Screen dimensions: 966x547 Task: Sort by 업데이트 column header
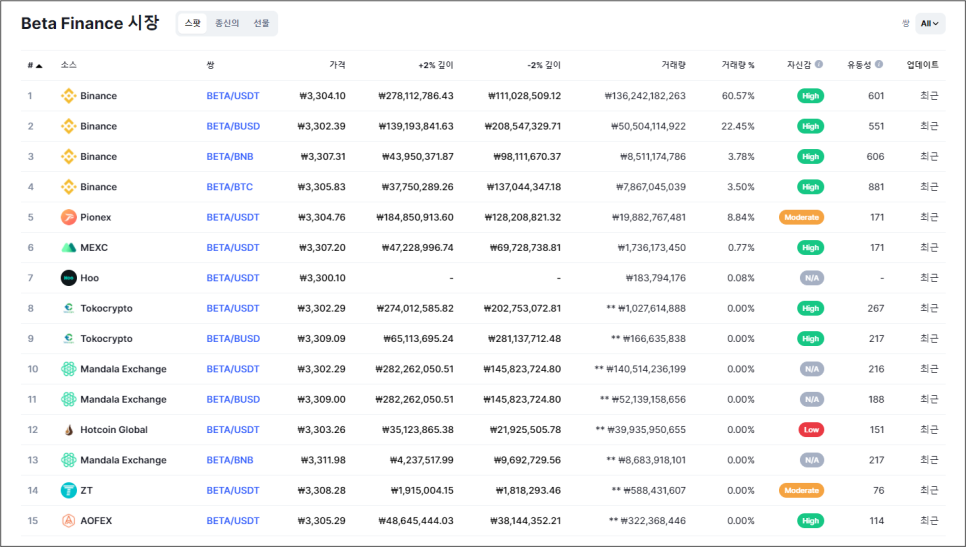coord(922,65)
